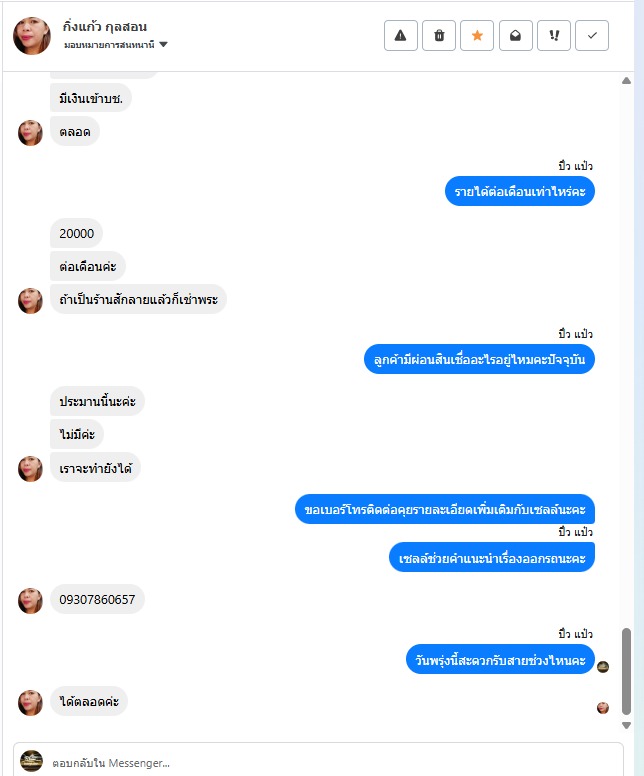Image resolution: width=644 pixels, height=776 pixels.
Task: Click the spam warning triangle icon
Action: click(x=400, y=36)
